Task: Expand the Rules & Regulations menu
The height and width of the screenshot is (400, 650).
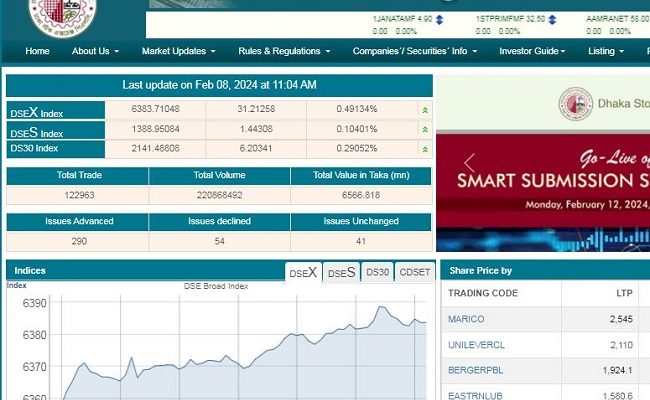Action: coord(284,51)
